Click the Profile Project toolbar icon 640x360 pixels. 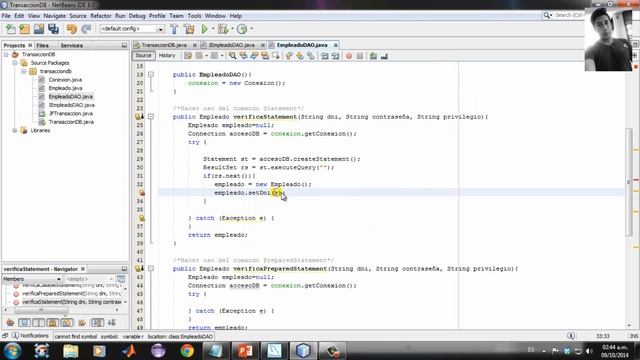(242, 29)
